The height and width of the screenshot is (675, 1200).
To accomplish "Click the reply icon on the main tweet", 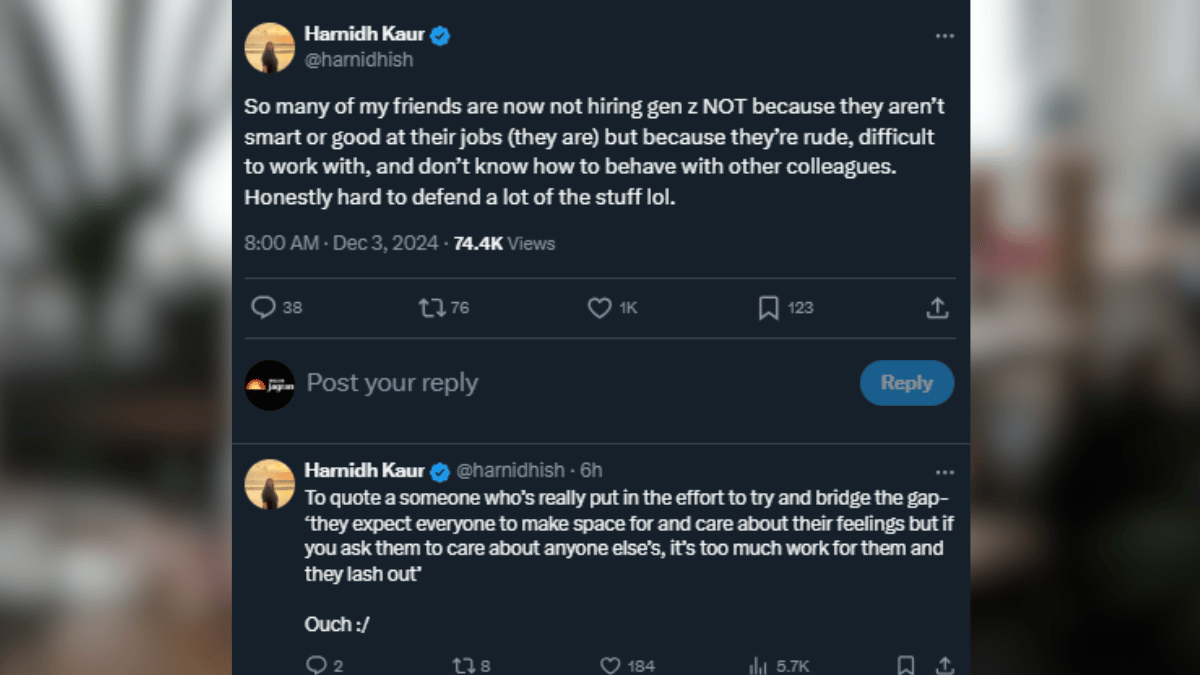I will [263, 308].
